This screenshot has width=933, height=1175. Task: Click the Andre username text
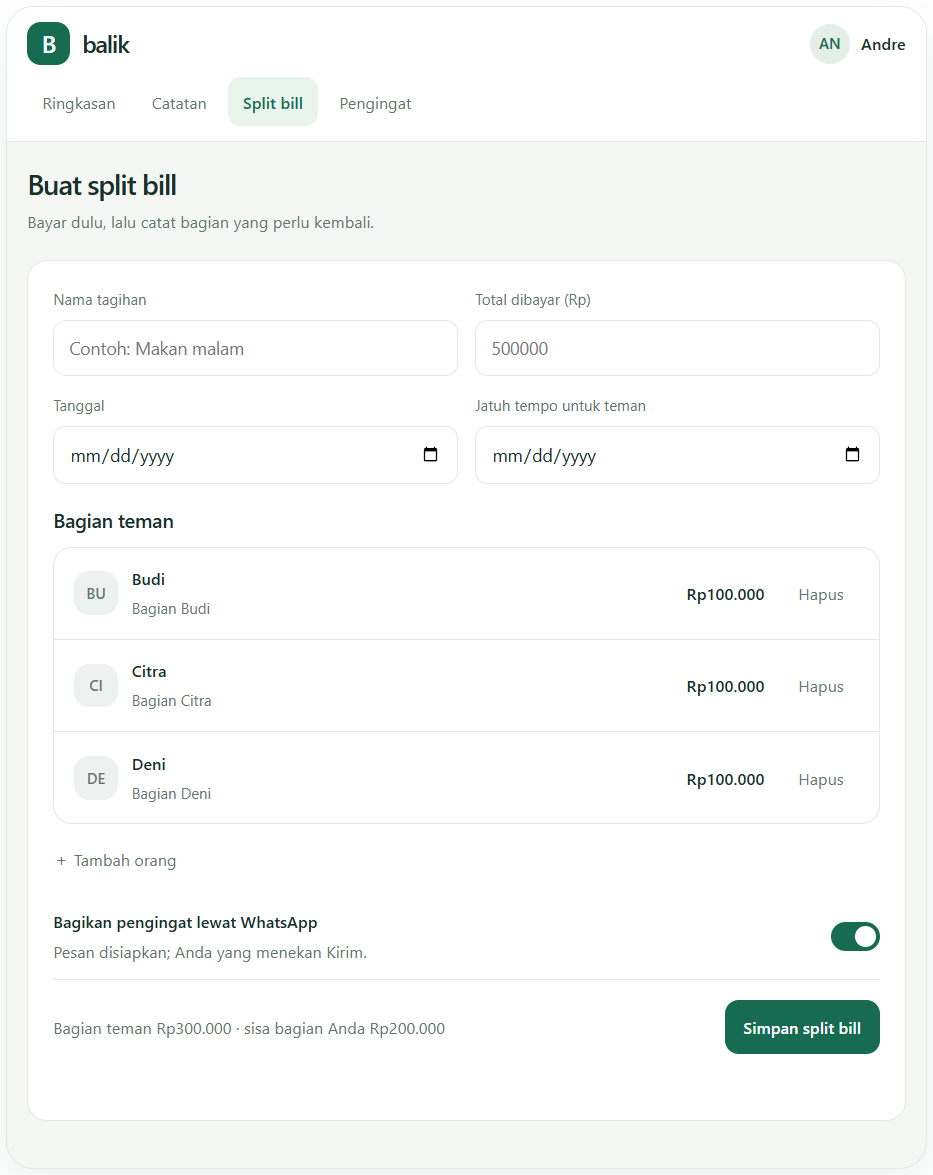click(x=883, y=45)
